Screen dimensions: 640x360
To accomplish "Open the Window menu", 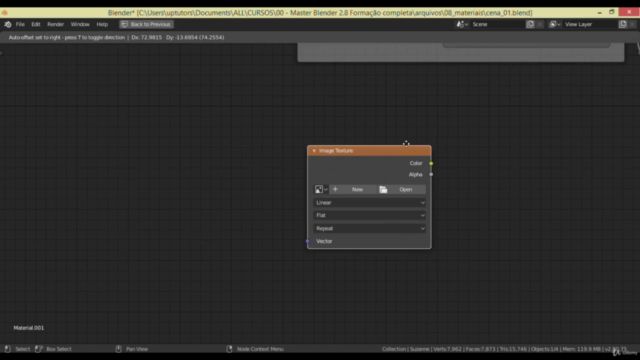I will click(x=80, y=24).
